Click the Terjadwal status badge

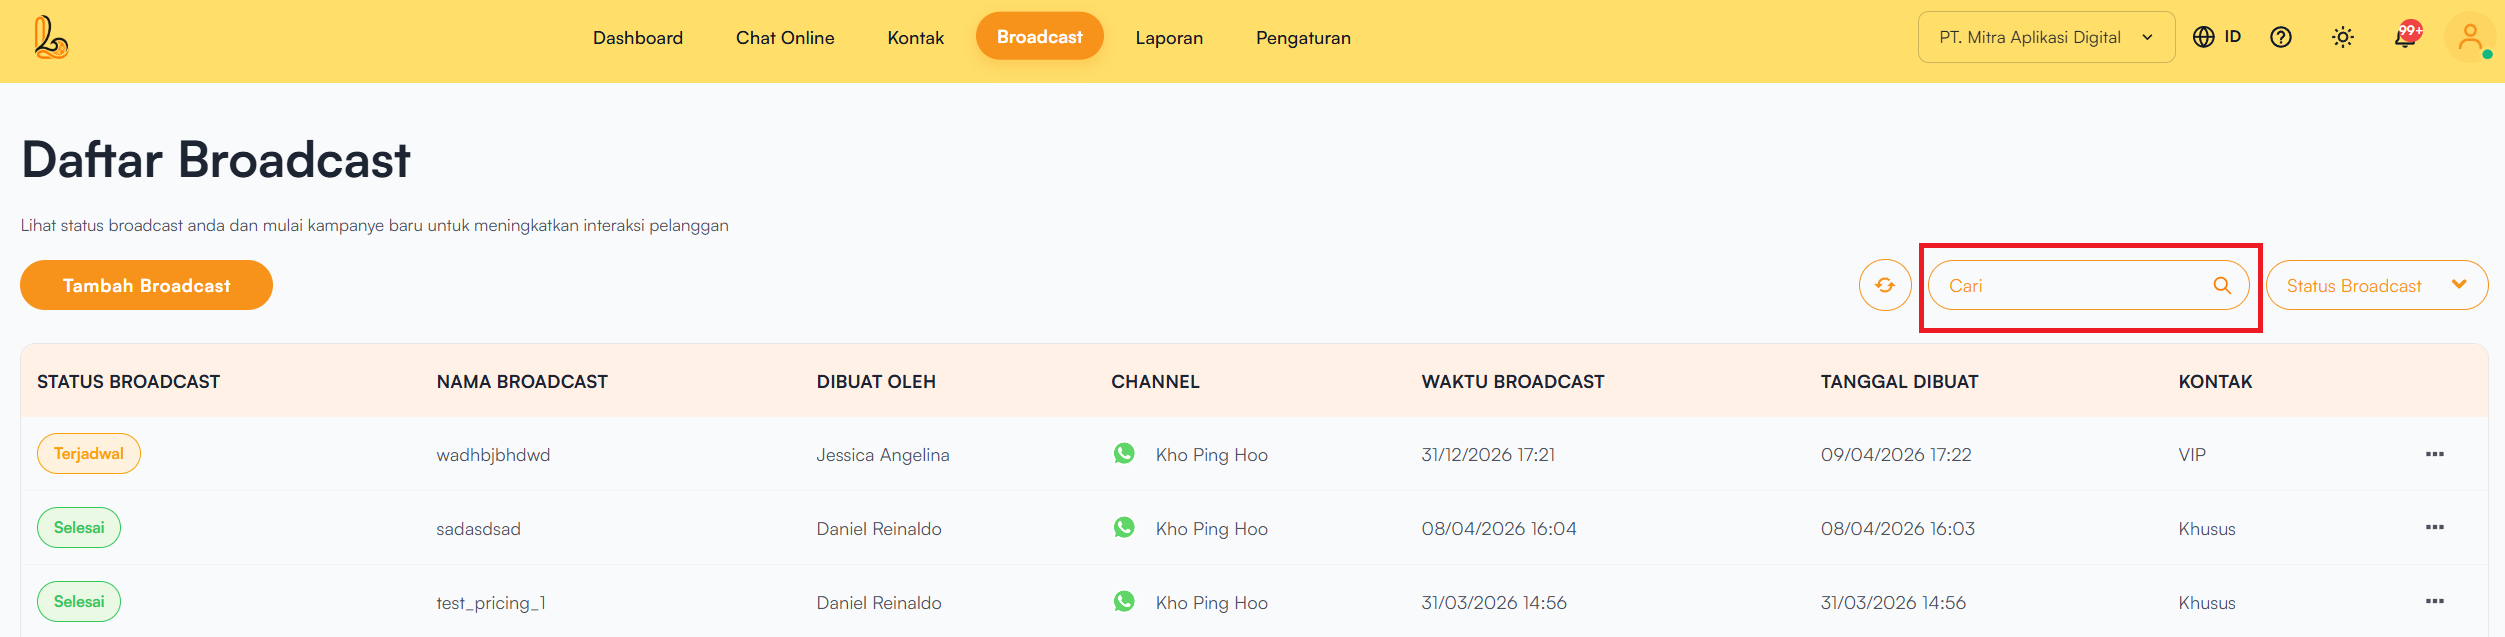(x=89, y=454)
